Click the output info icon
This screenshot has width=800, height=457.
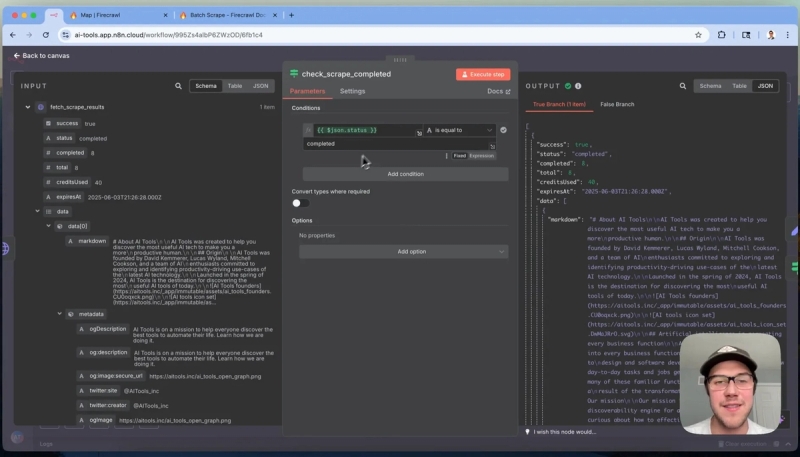(578, 86)
